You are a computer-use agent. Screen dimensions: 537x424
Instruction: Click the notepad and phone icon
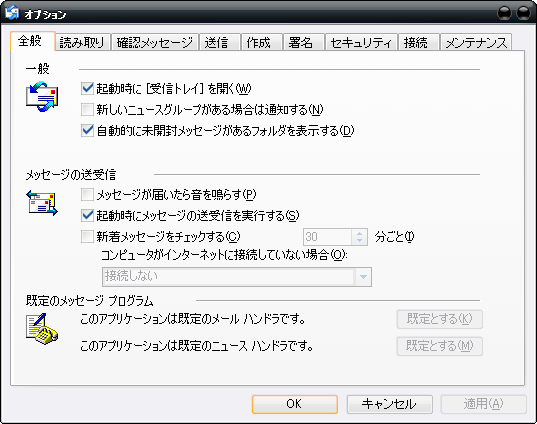coord(42,329)
